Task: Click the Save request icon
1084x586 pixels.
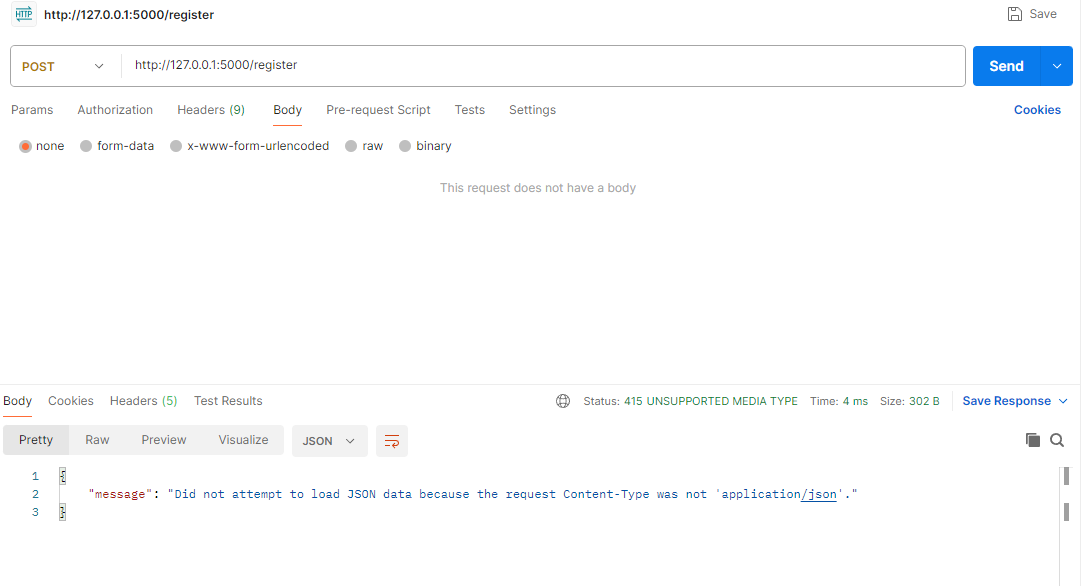Action: coord(1015,14)
